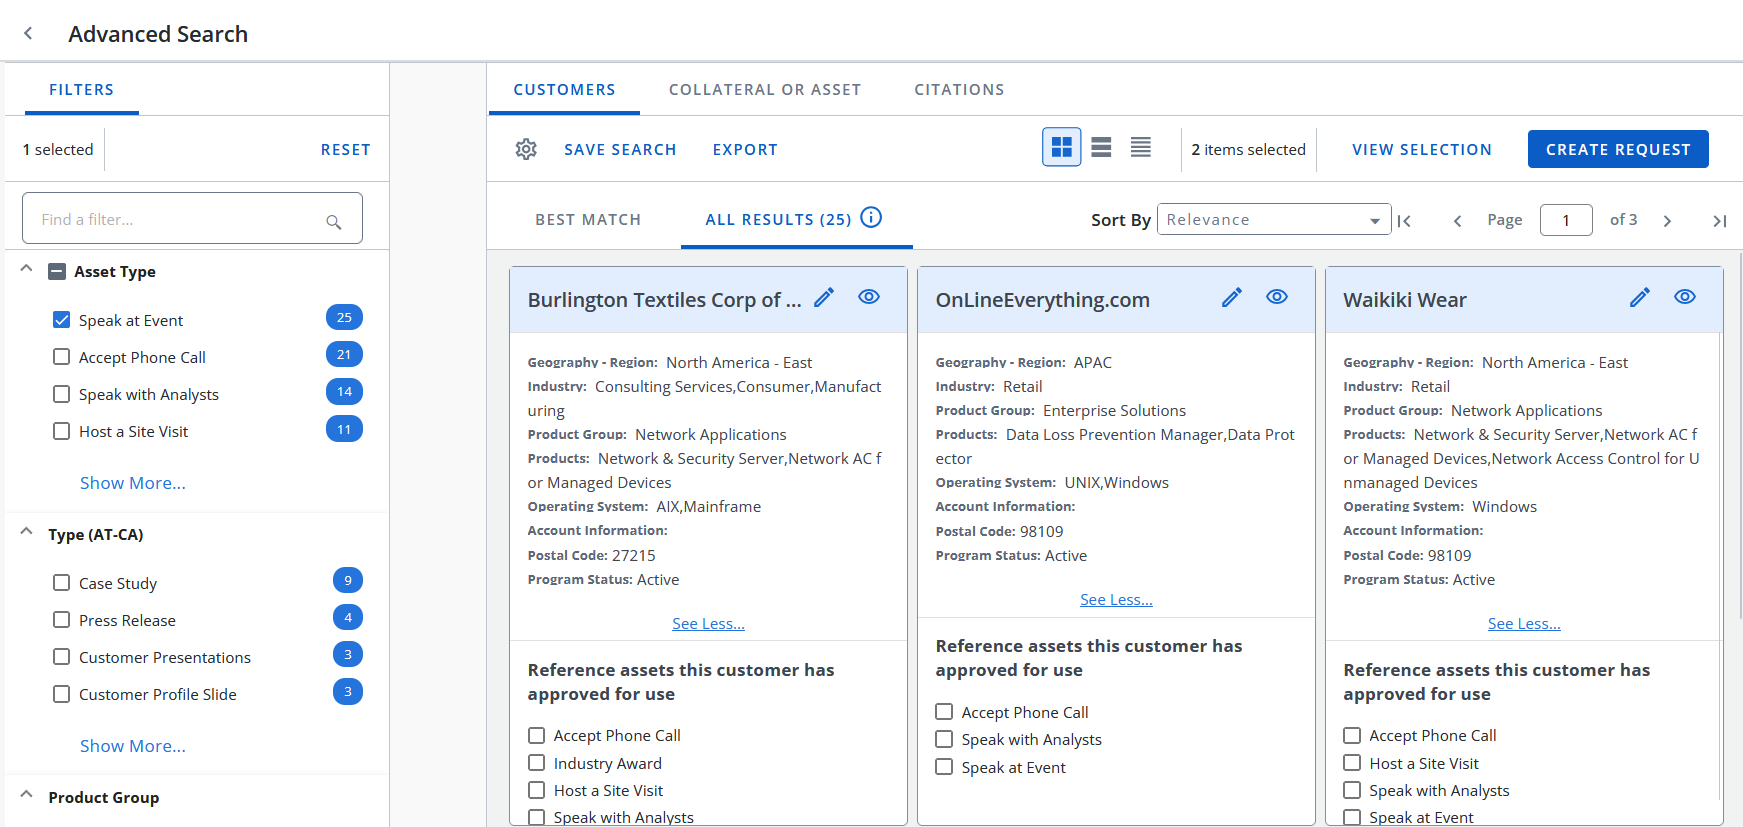This screenshot has width=1743, height=827.
Task: Export the search results
Action: click(x=745, y=150)
